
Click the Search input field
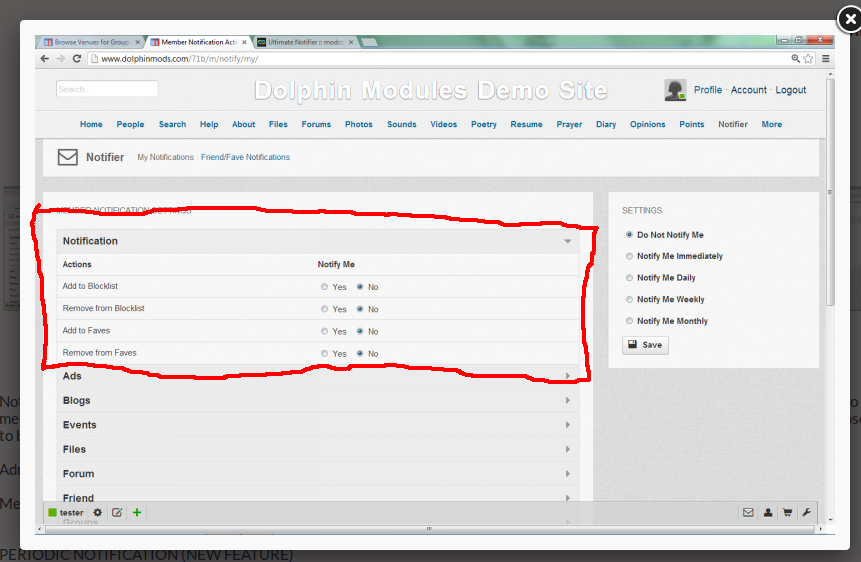pos(107,89)
